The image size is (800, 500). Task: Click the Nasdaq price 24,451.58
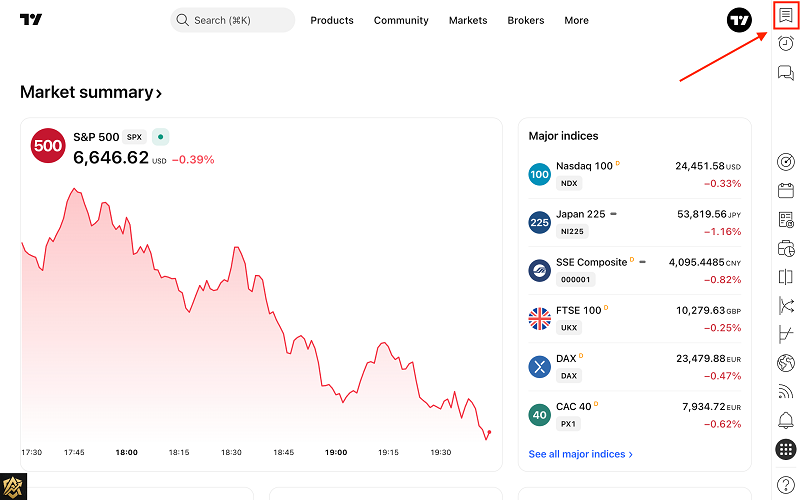[x=699, y=166]
